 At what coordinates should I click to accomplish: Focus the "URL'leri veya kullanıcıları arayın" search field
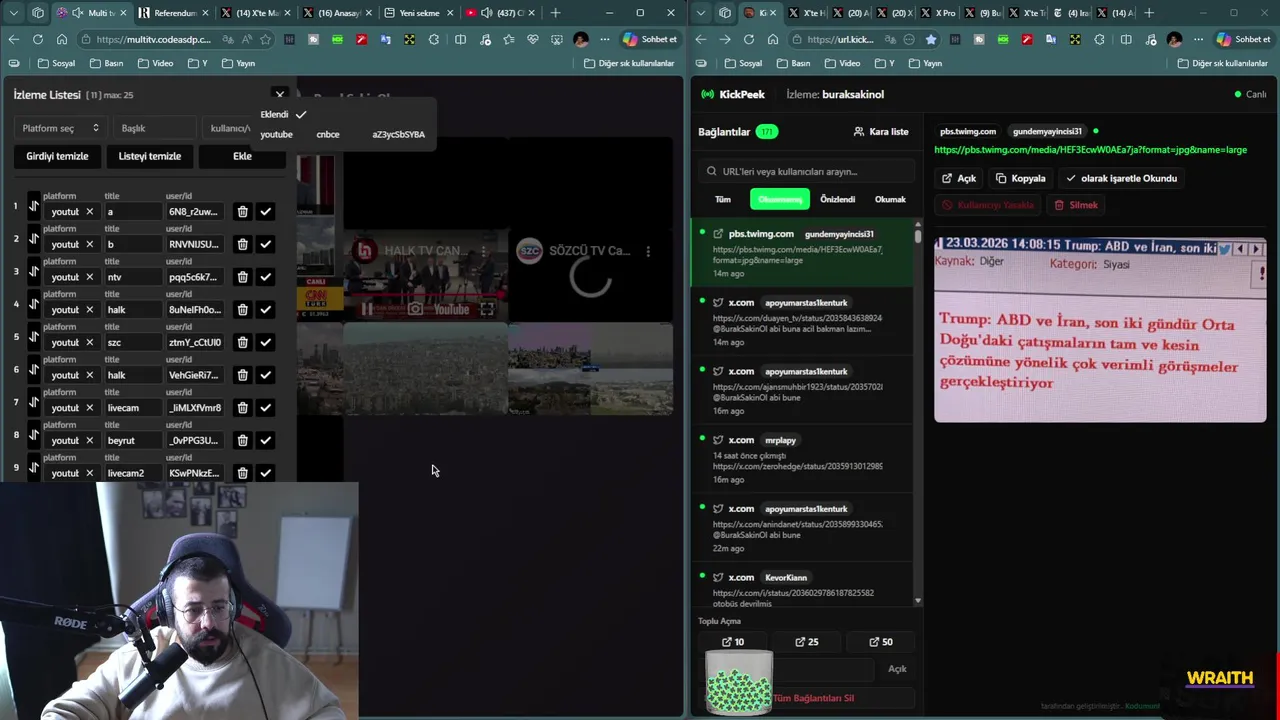pos(806,171)
